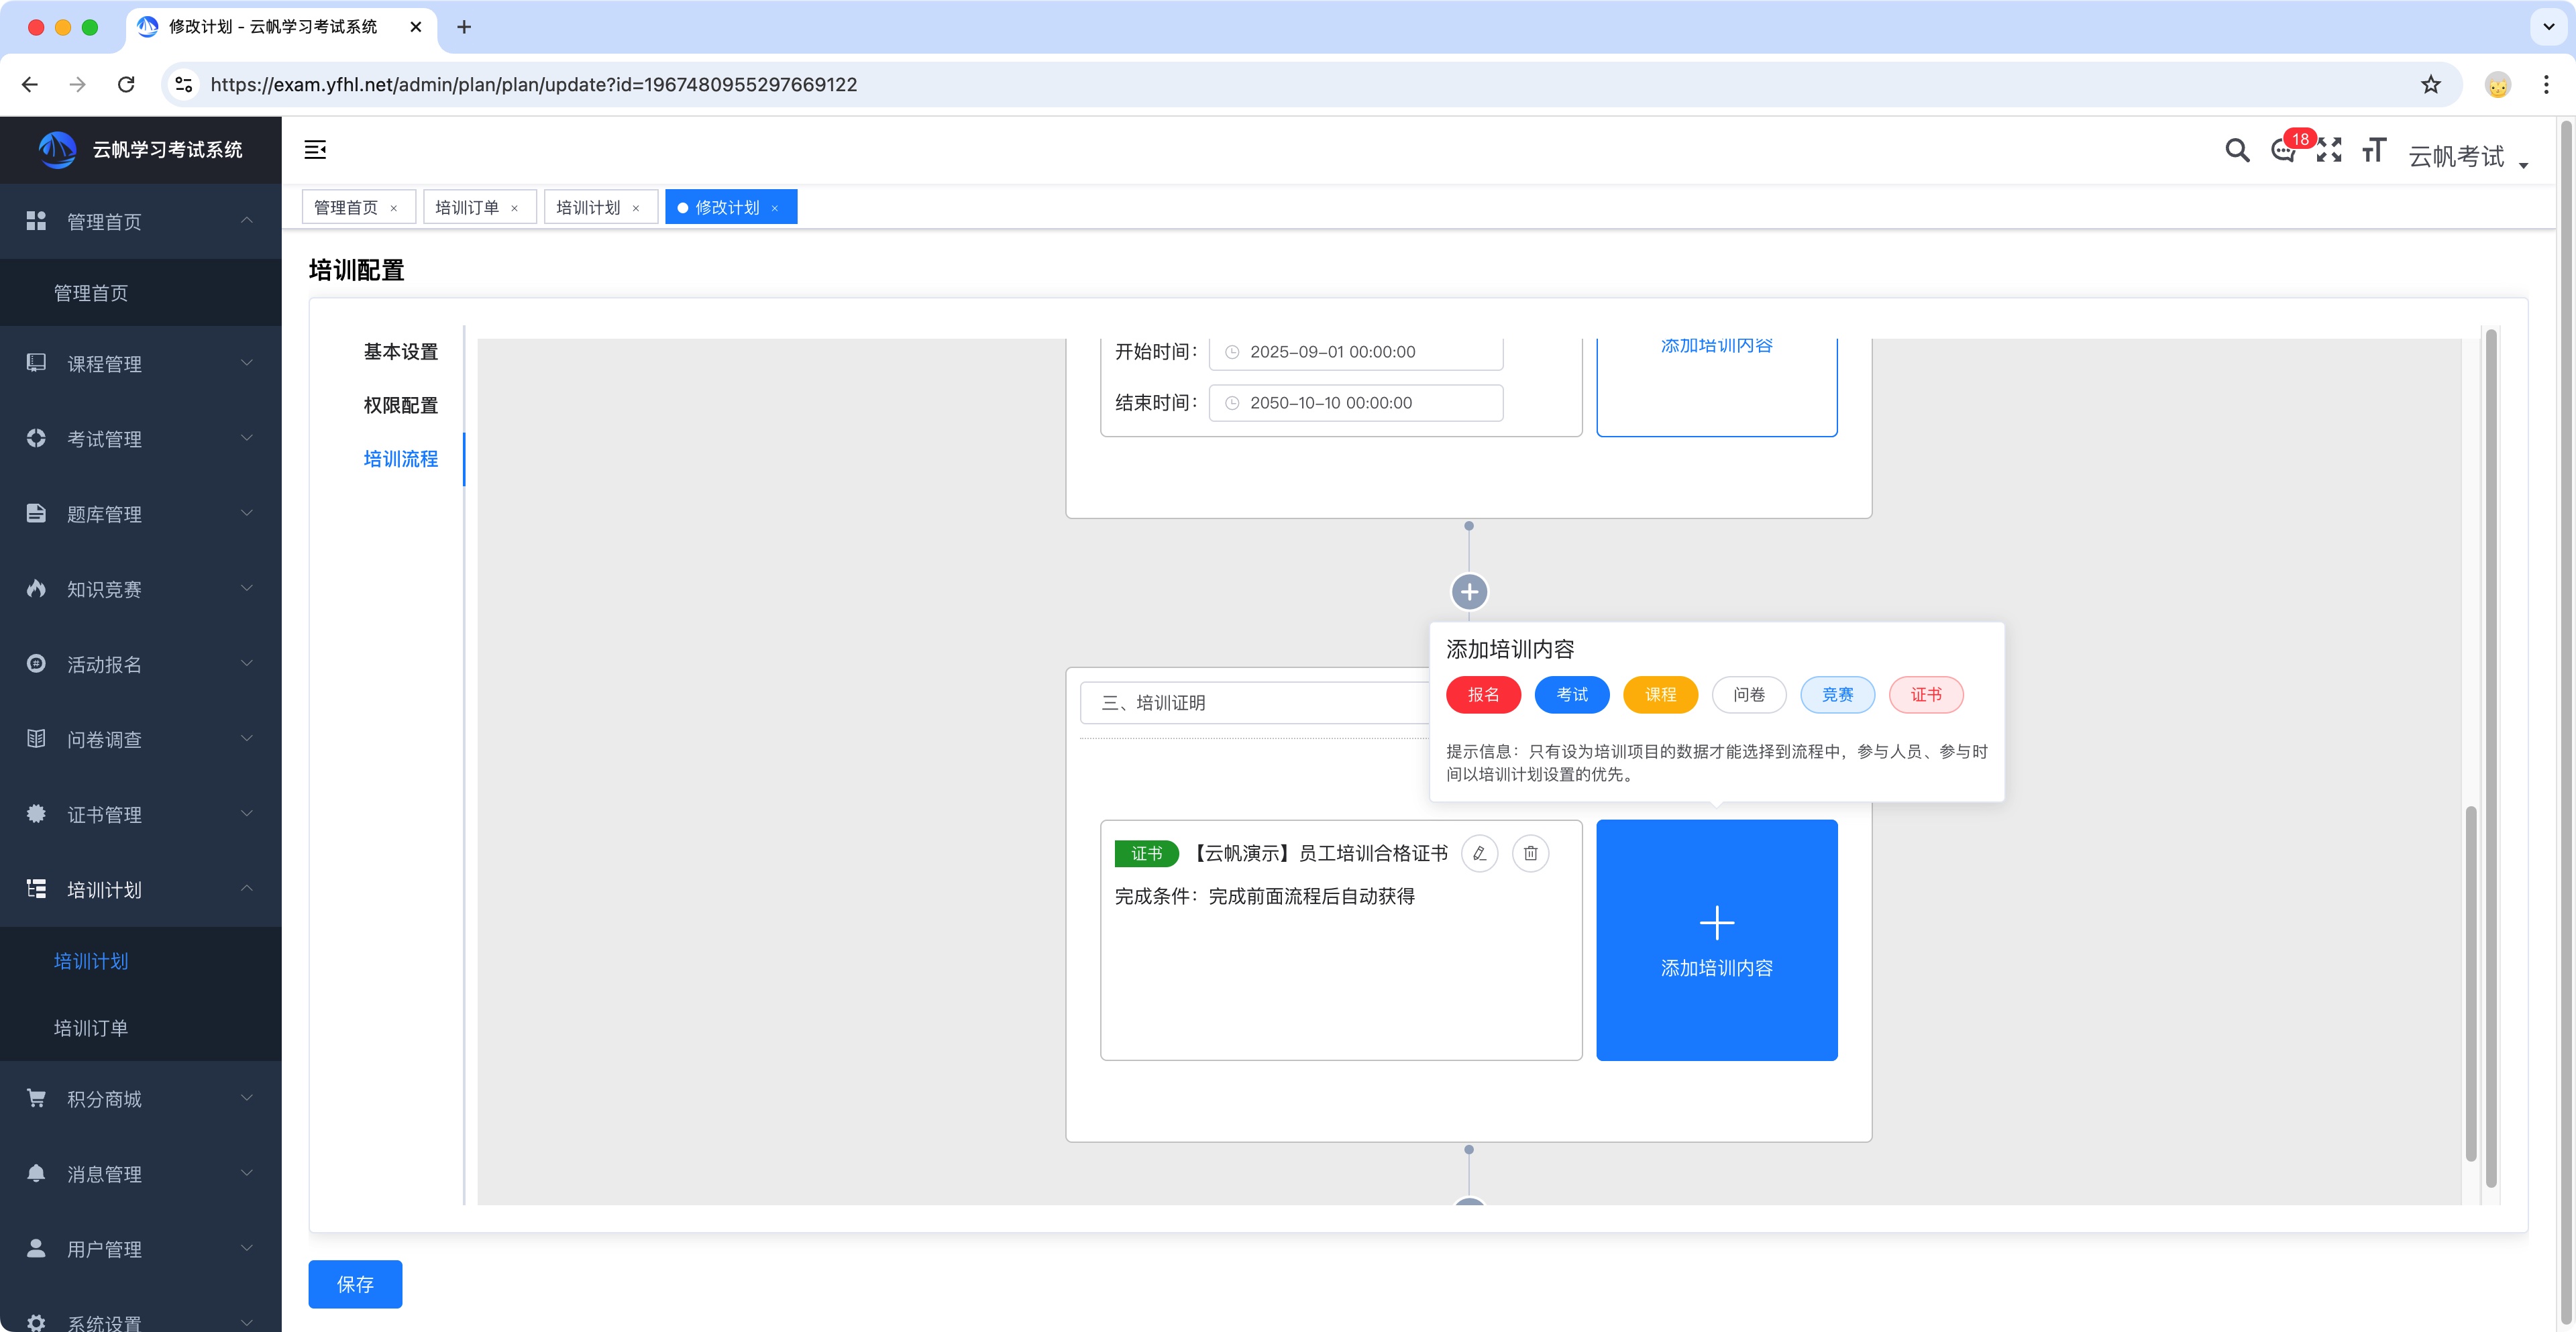Click the 保存 button
Viewport: 2576px width, 1332px height.
click(x=355, y=1284)
